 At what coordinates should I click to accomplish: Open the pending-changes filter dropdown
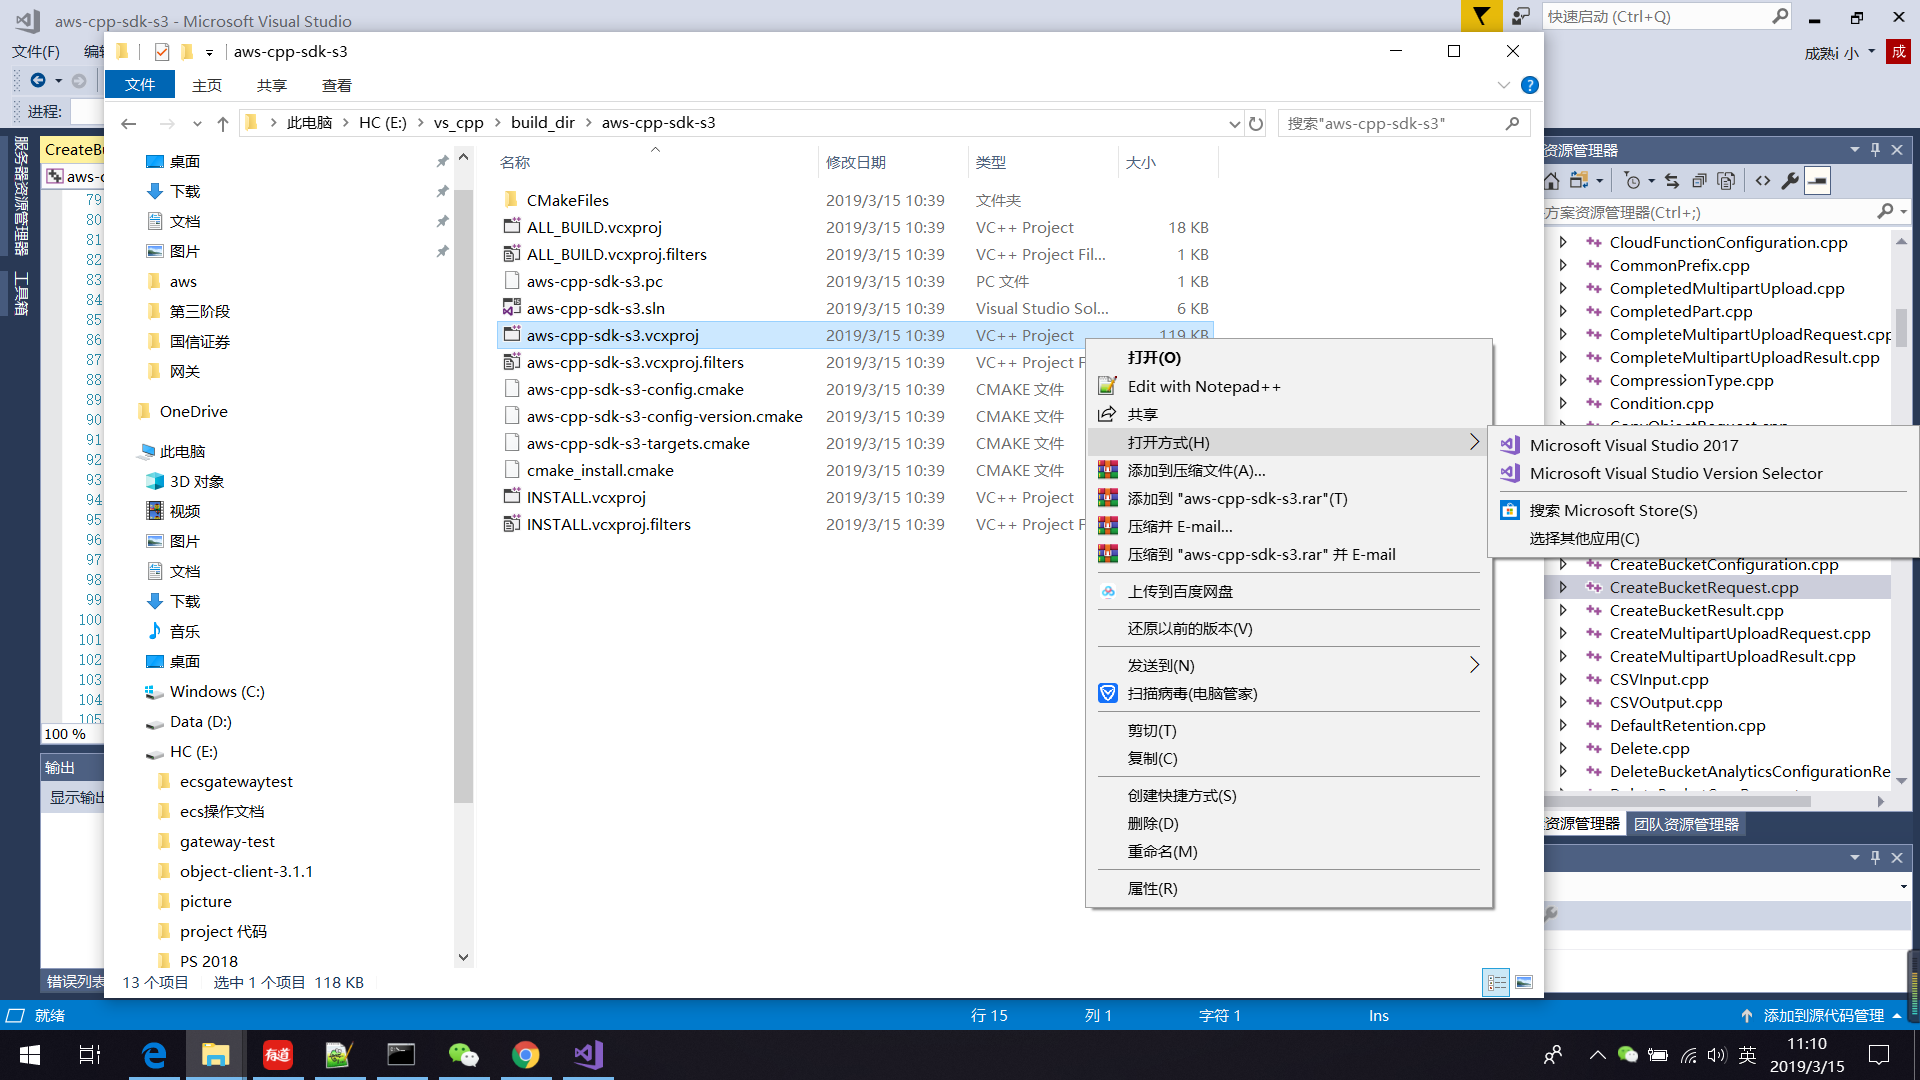pos(1651,182)
